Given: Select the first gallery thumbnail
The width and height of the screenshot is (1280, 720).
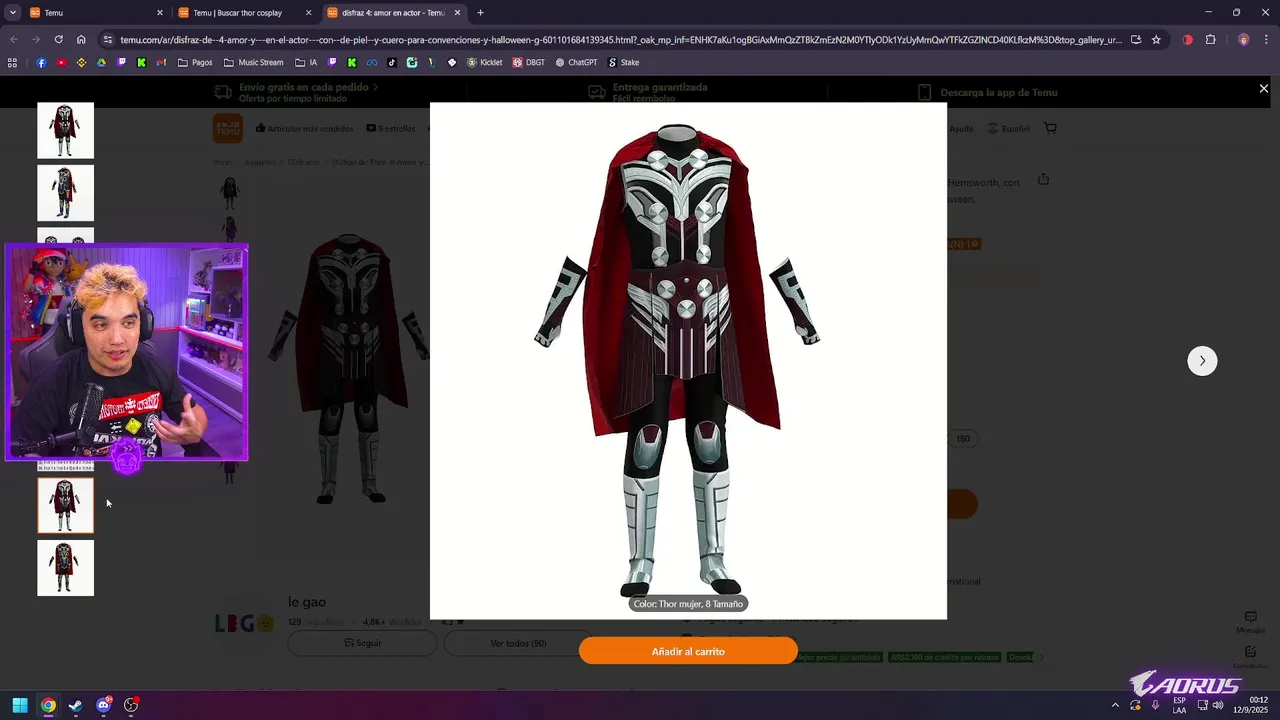Looking at the screenshot, I should [65, 130].
